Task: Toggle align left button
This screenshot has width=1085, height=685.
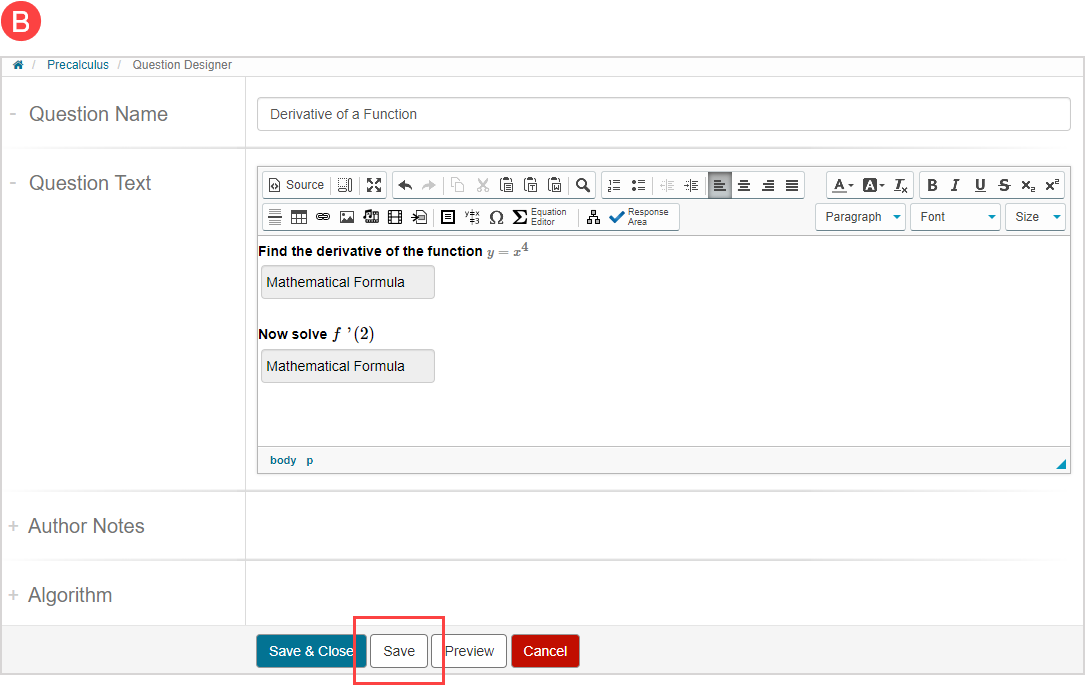Action: click(720, 185)
